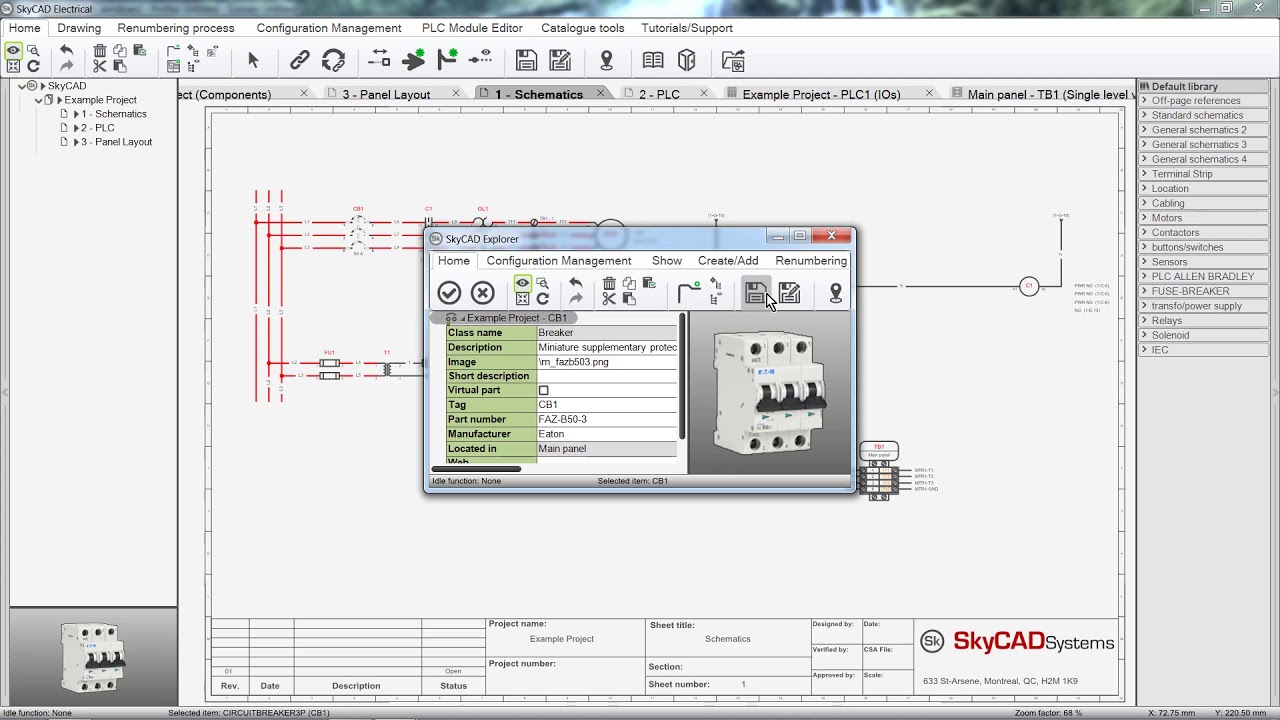Switch to the 3 - Panel Layout document tab
Image resolution: width=1280 pixels, height=720 pixels.
pos(386,94)
